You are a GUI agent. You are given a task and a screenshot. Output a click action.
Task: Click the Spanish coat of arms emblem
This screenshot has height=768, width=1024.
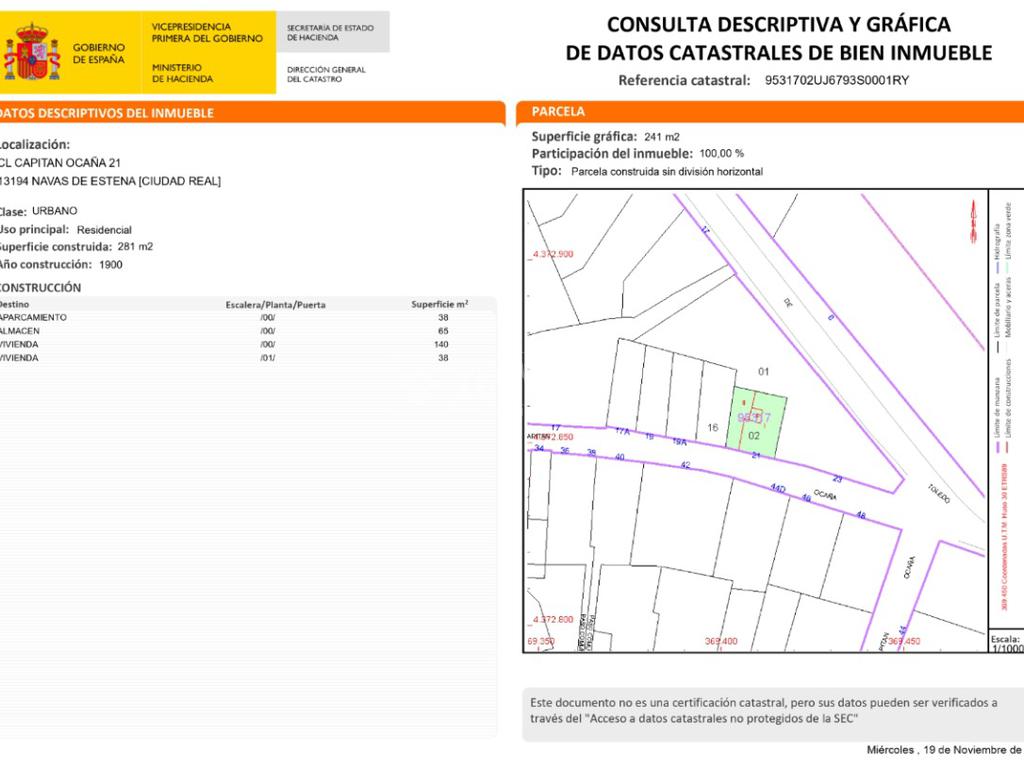click(32, 53)
